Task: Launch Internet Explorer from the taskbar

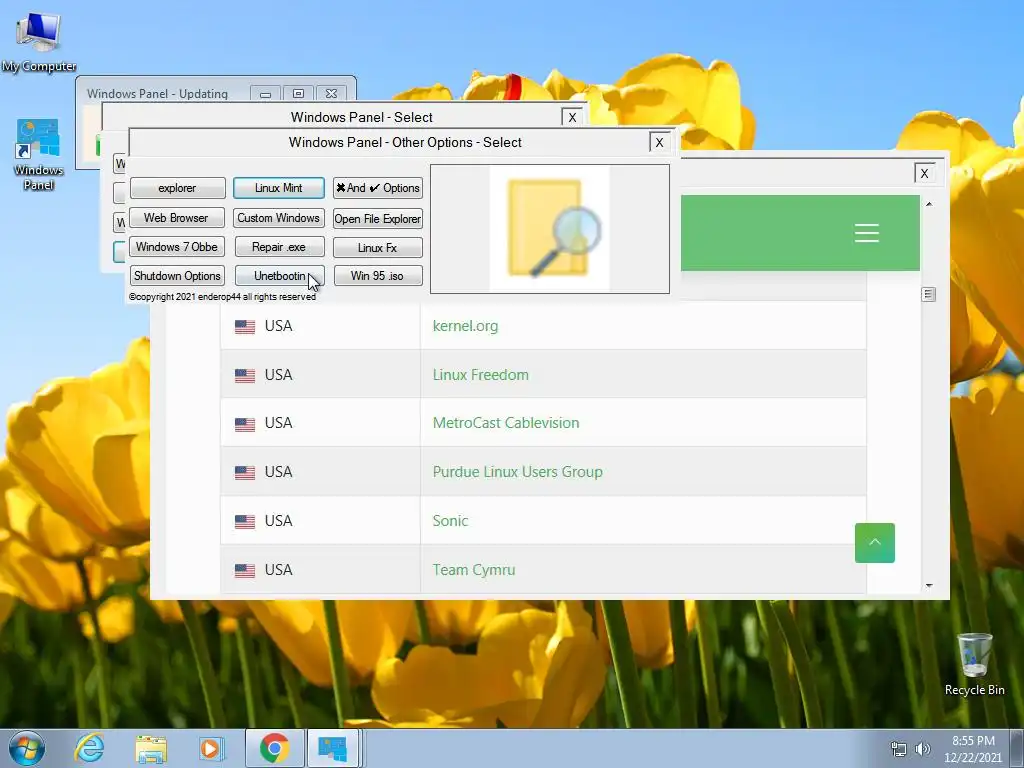Action: tap(89, 748)
